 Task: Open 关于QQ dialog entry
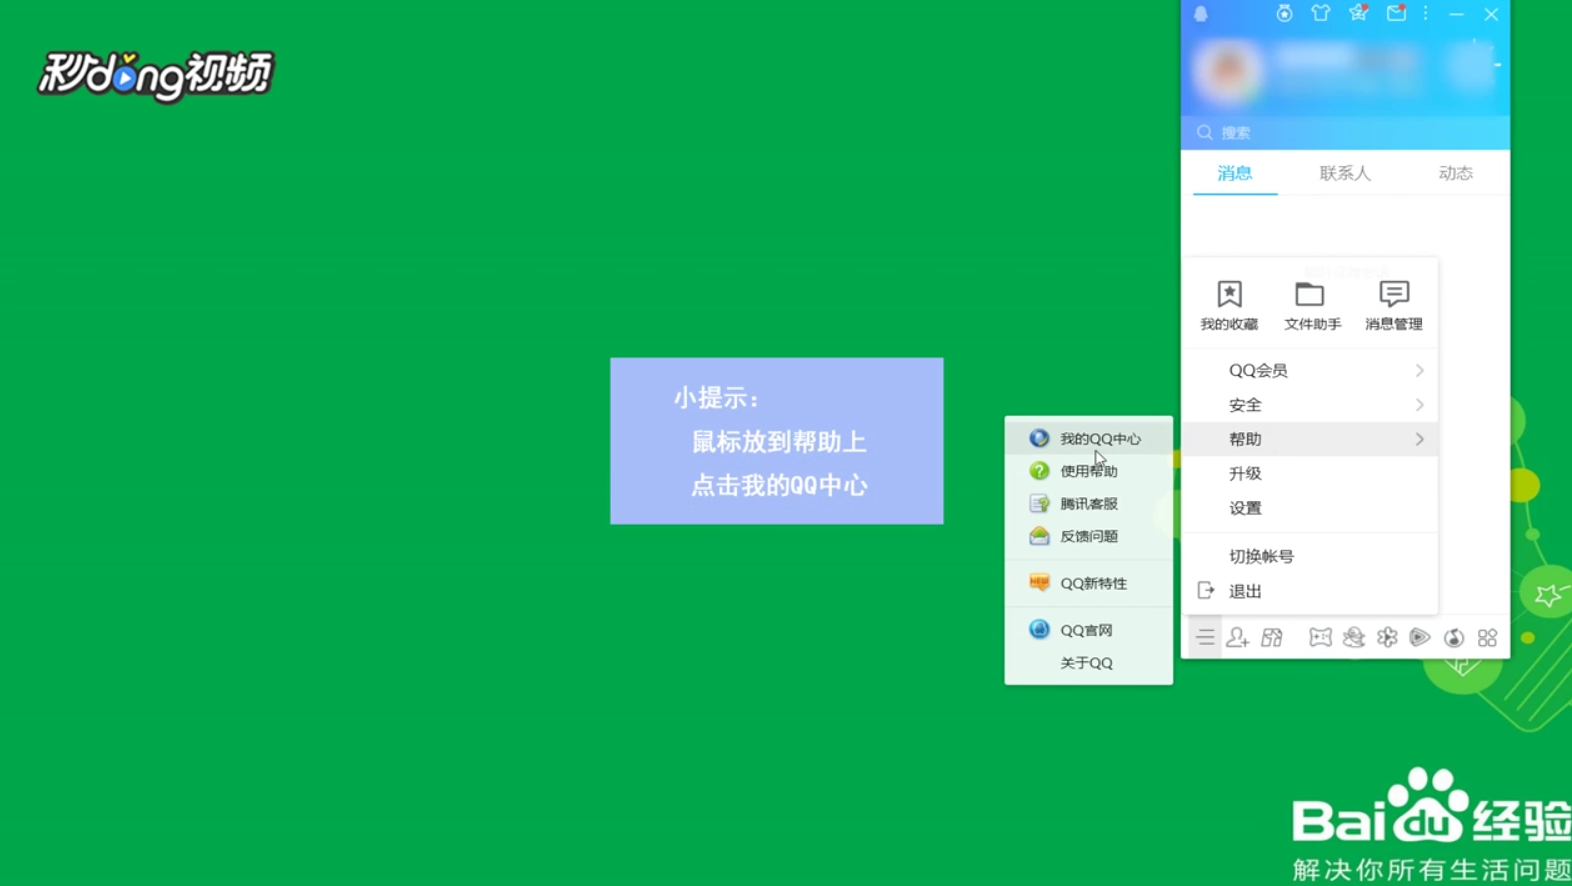(1088, 663)
